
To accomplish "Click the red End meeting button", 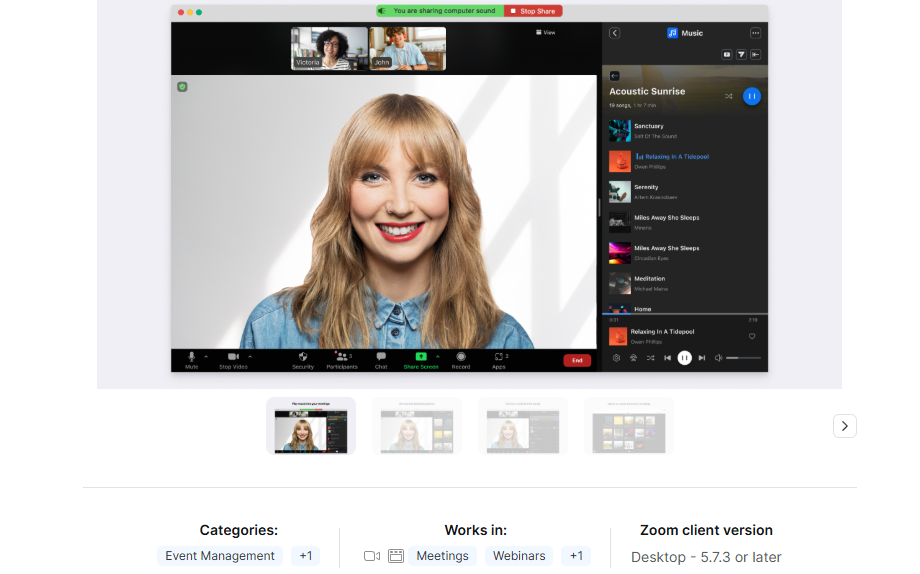I will pos(577,360).
